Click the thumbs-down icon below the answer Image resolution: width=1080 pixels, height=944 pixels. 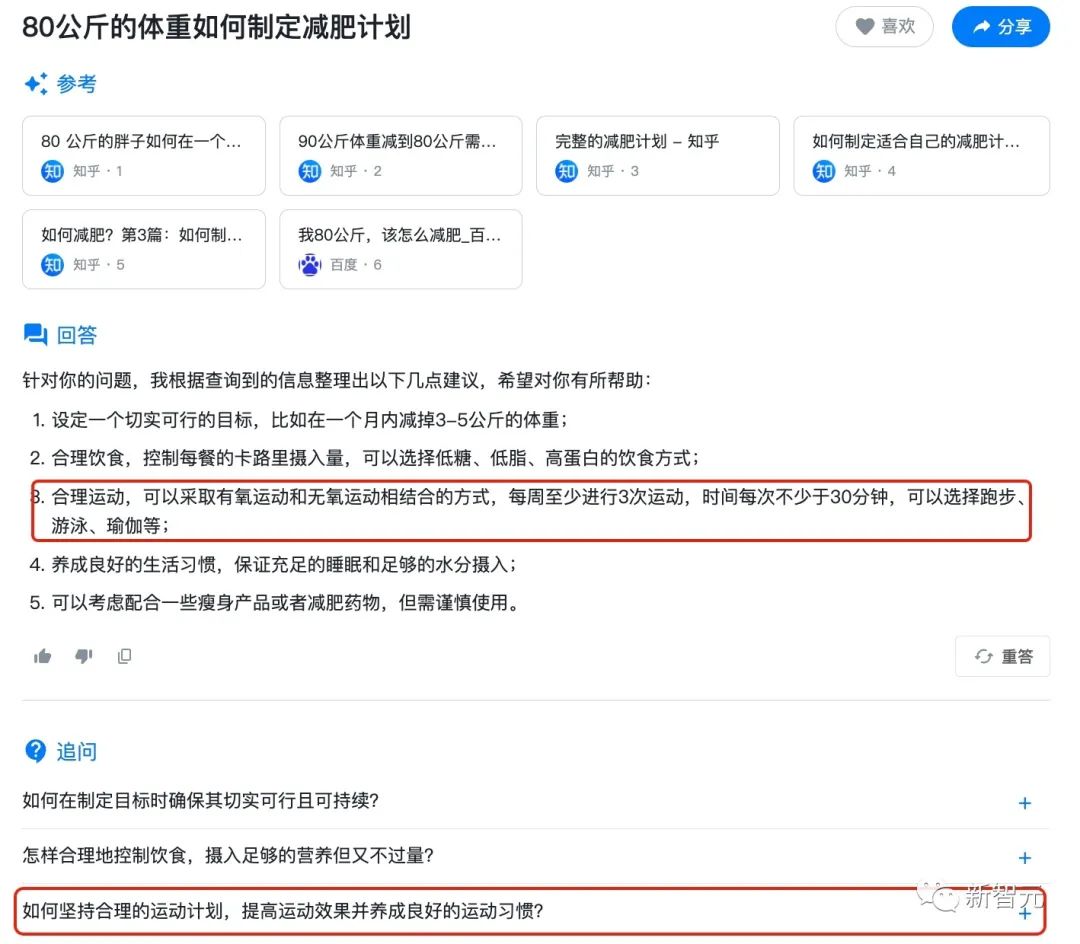click(83, 656)
